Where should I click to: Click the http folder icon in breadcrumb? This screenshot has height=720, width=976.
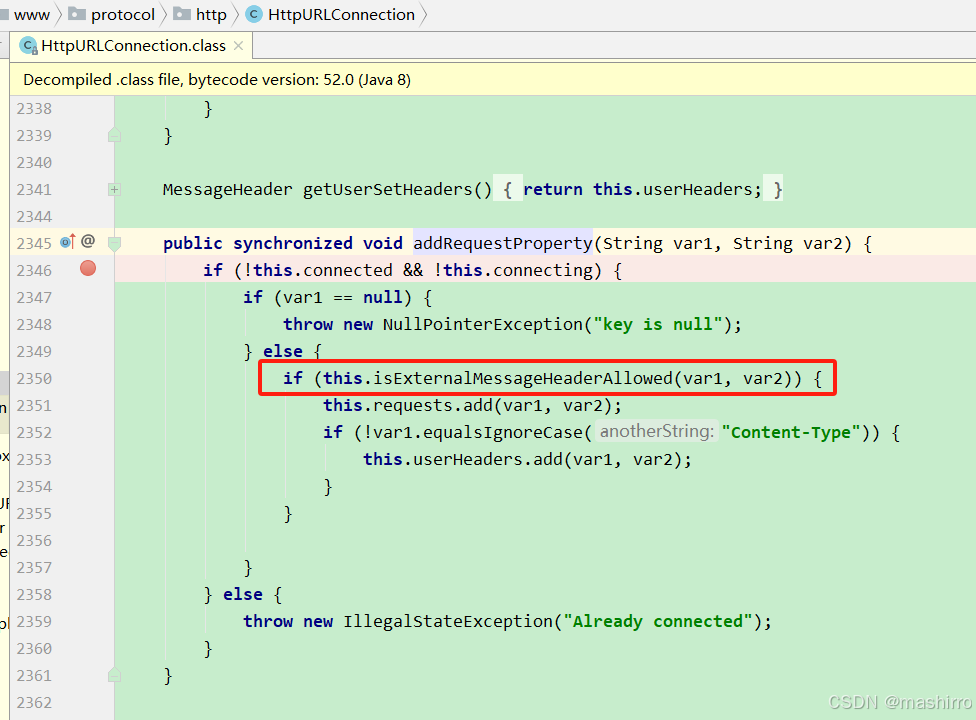tap(182, 14)
